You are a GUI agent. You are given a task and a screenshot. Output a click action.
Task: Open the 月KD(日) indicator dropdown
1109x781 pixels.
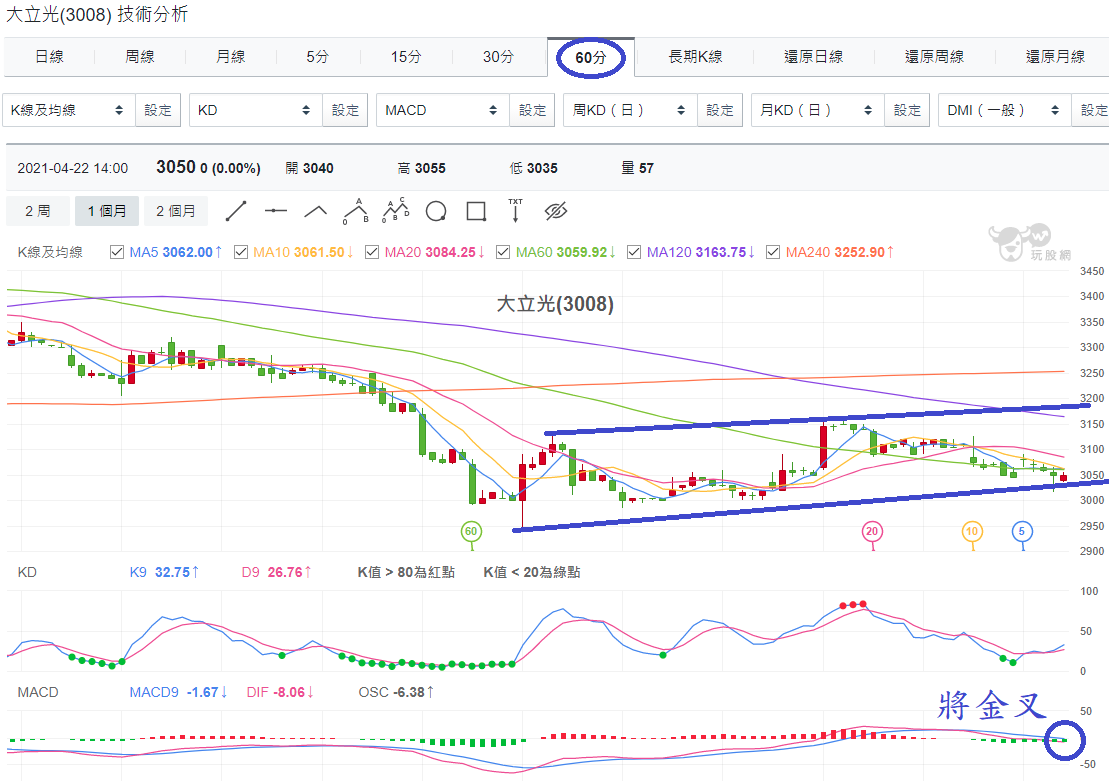(818, 110)
